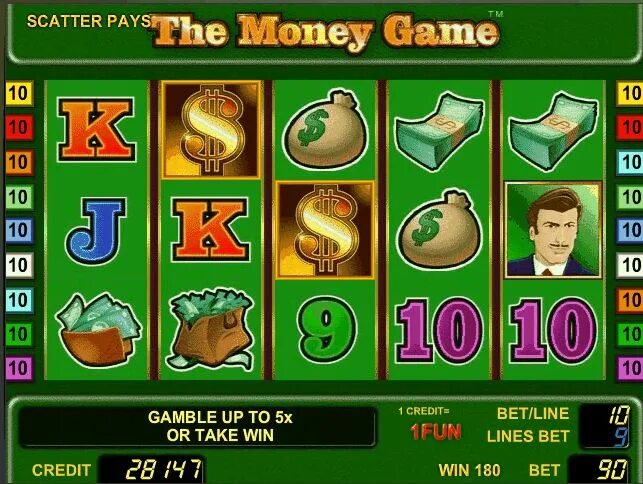643x484 pixels.
Task: Select the yellow payline 10 marker on left
Action: tap(19, 94)
